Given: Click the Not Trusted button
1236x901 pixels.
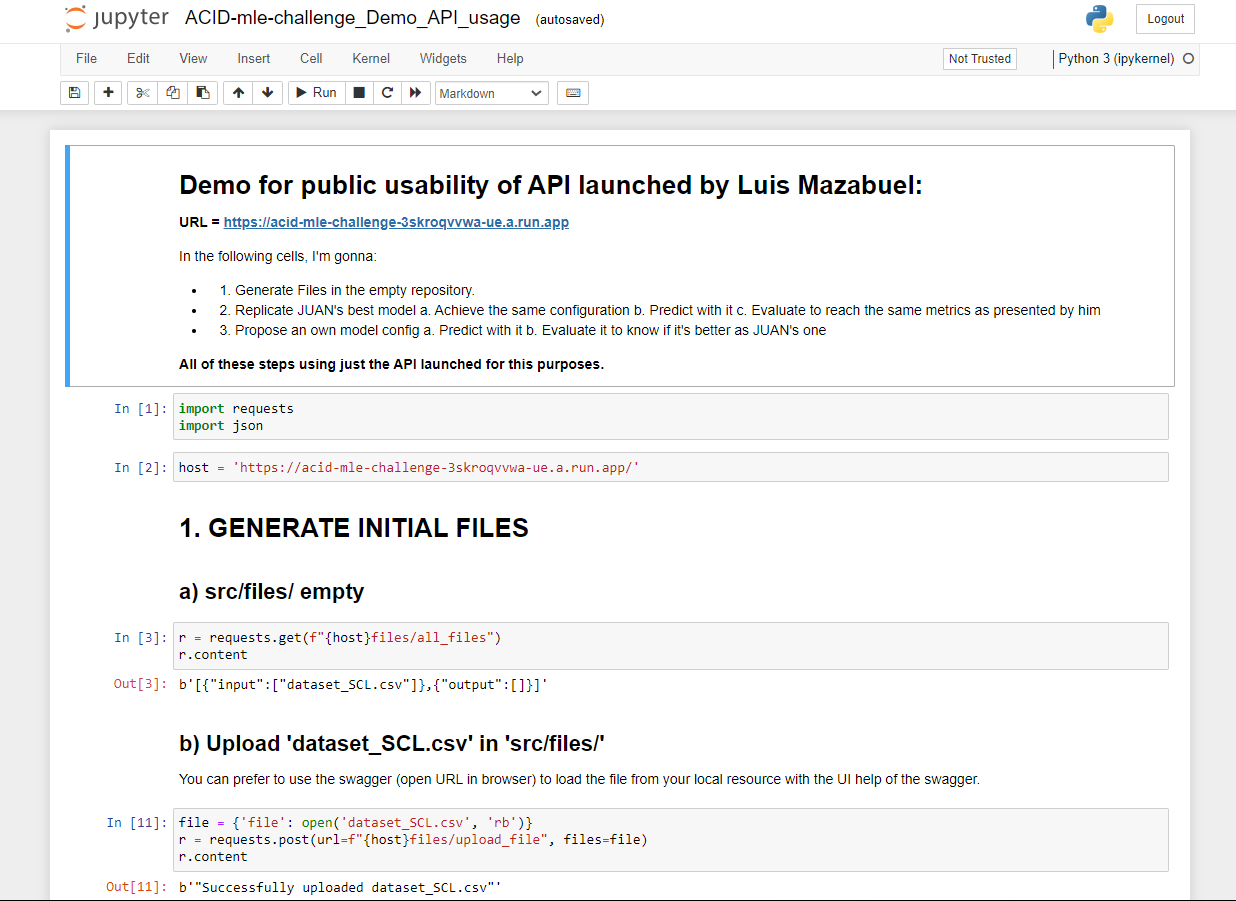Looking at the screenshot, I should coord(979,58).
